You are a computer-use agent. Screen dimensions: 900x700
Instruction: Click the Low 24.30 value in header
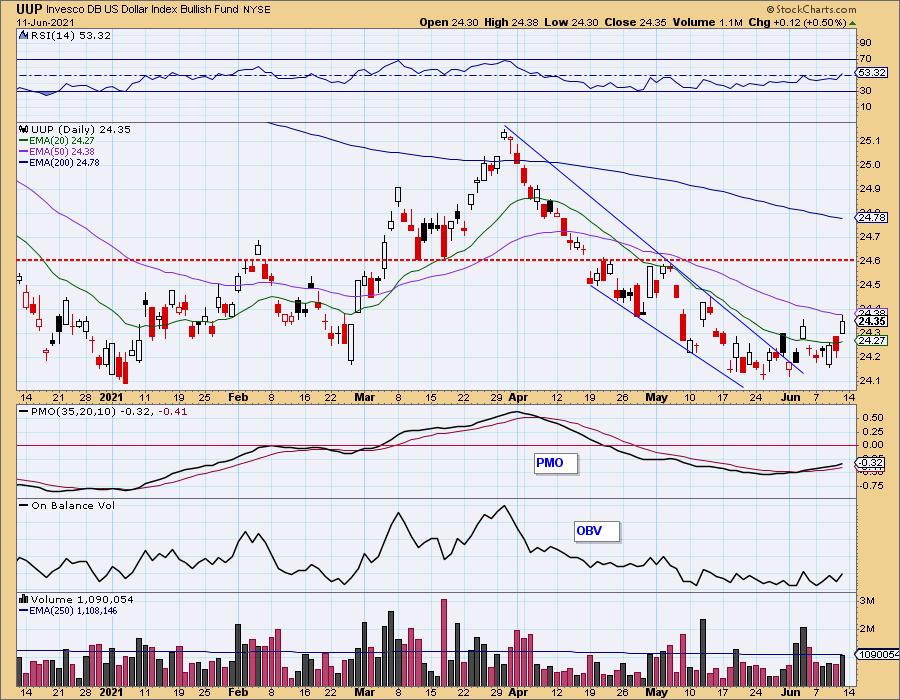[x=571, y=22]
